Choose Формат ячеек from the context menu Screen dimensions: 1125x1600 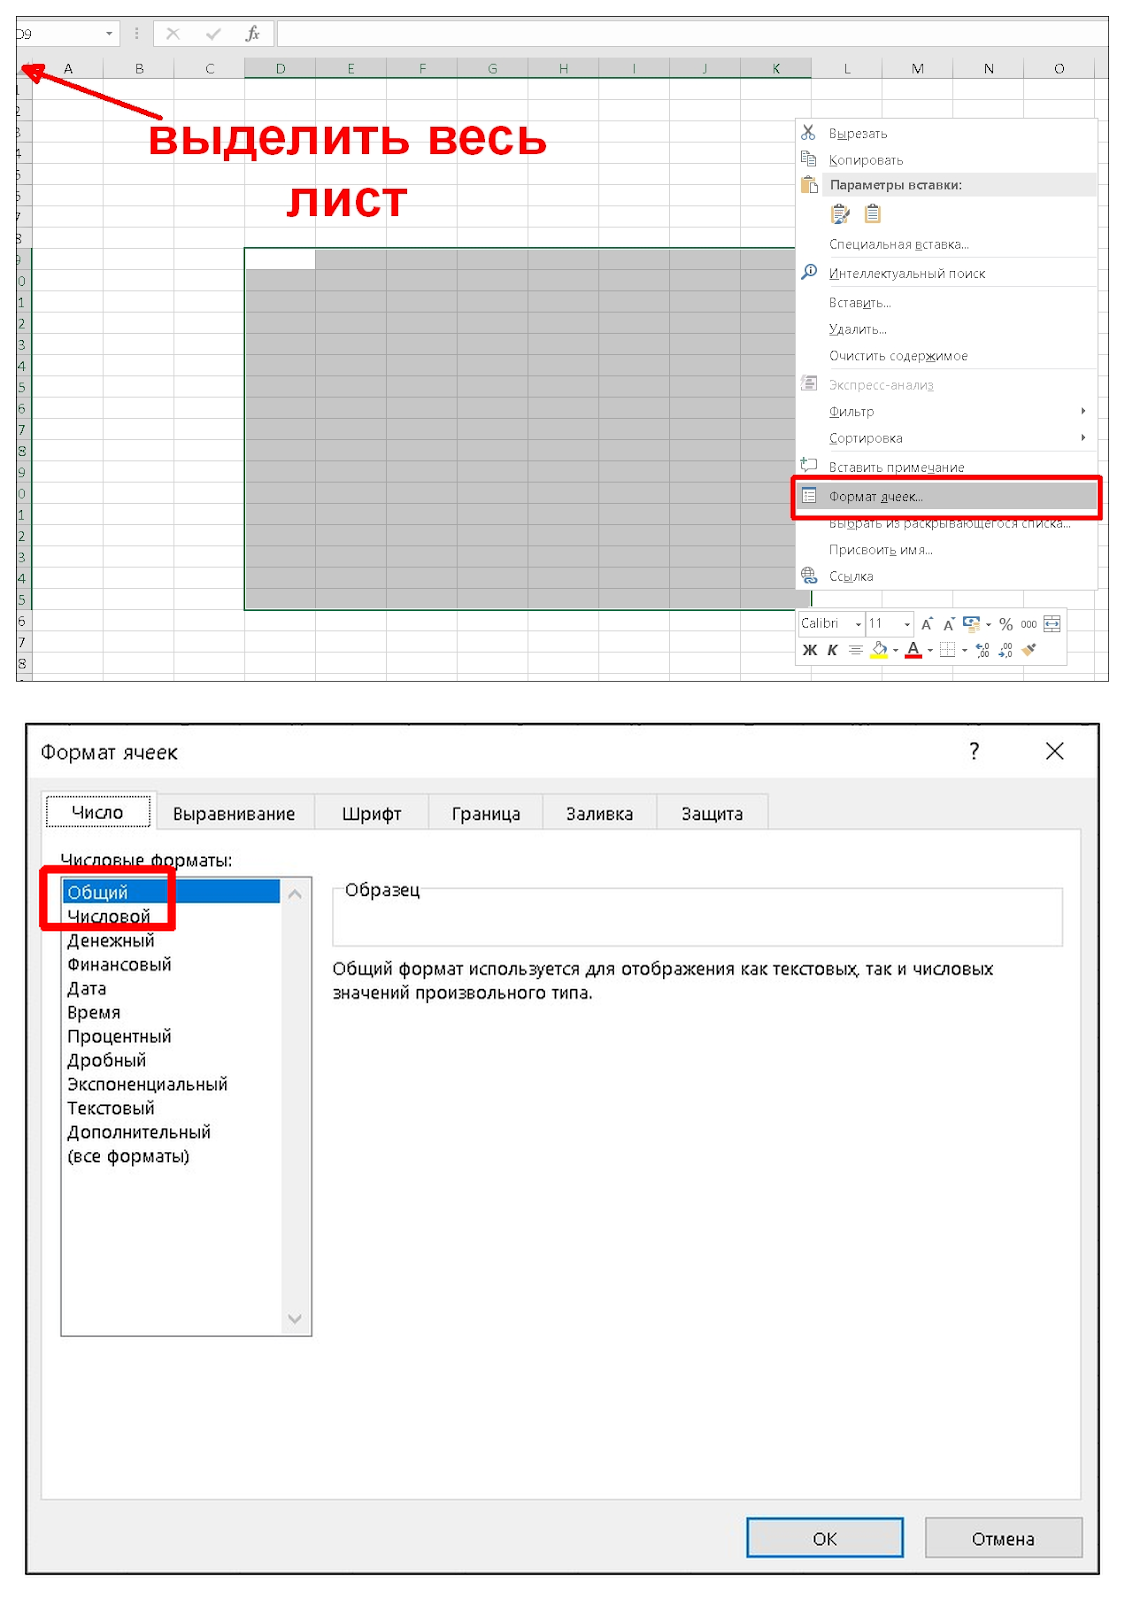pos(875,497)
